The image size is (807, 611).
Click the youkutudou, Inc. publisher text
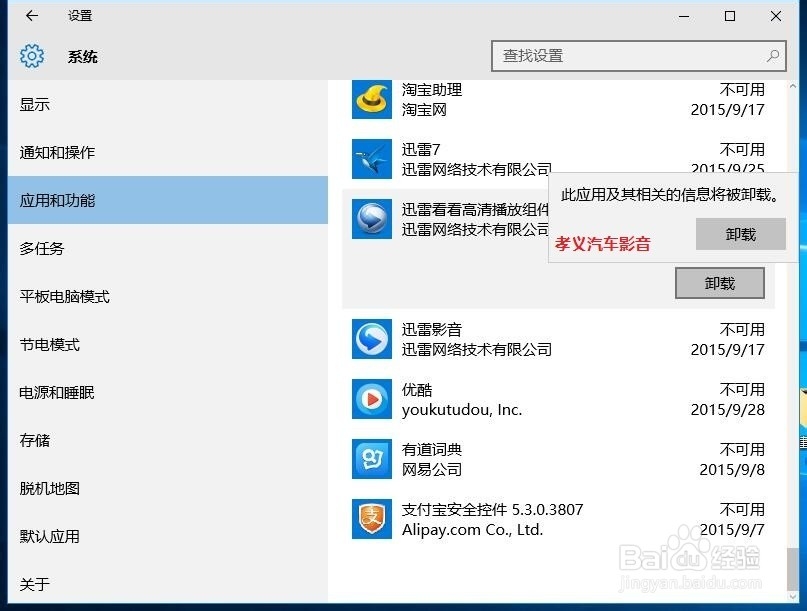462,410
